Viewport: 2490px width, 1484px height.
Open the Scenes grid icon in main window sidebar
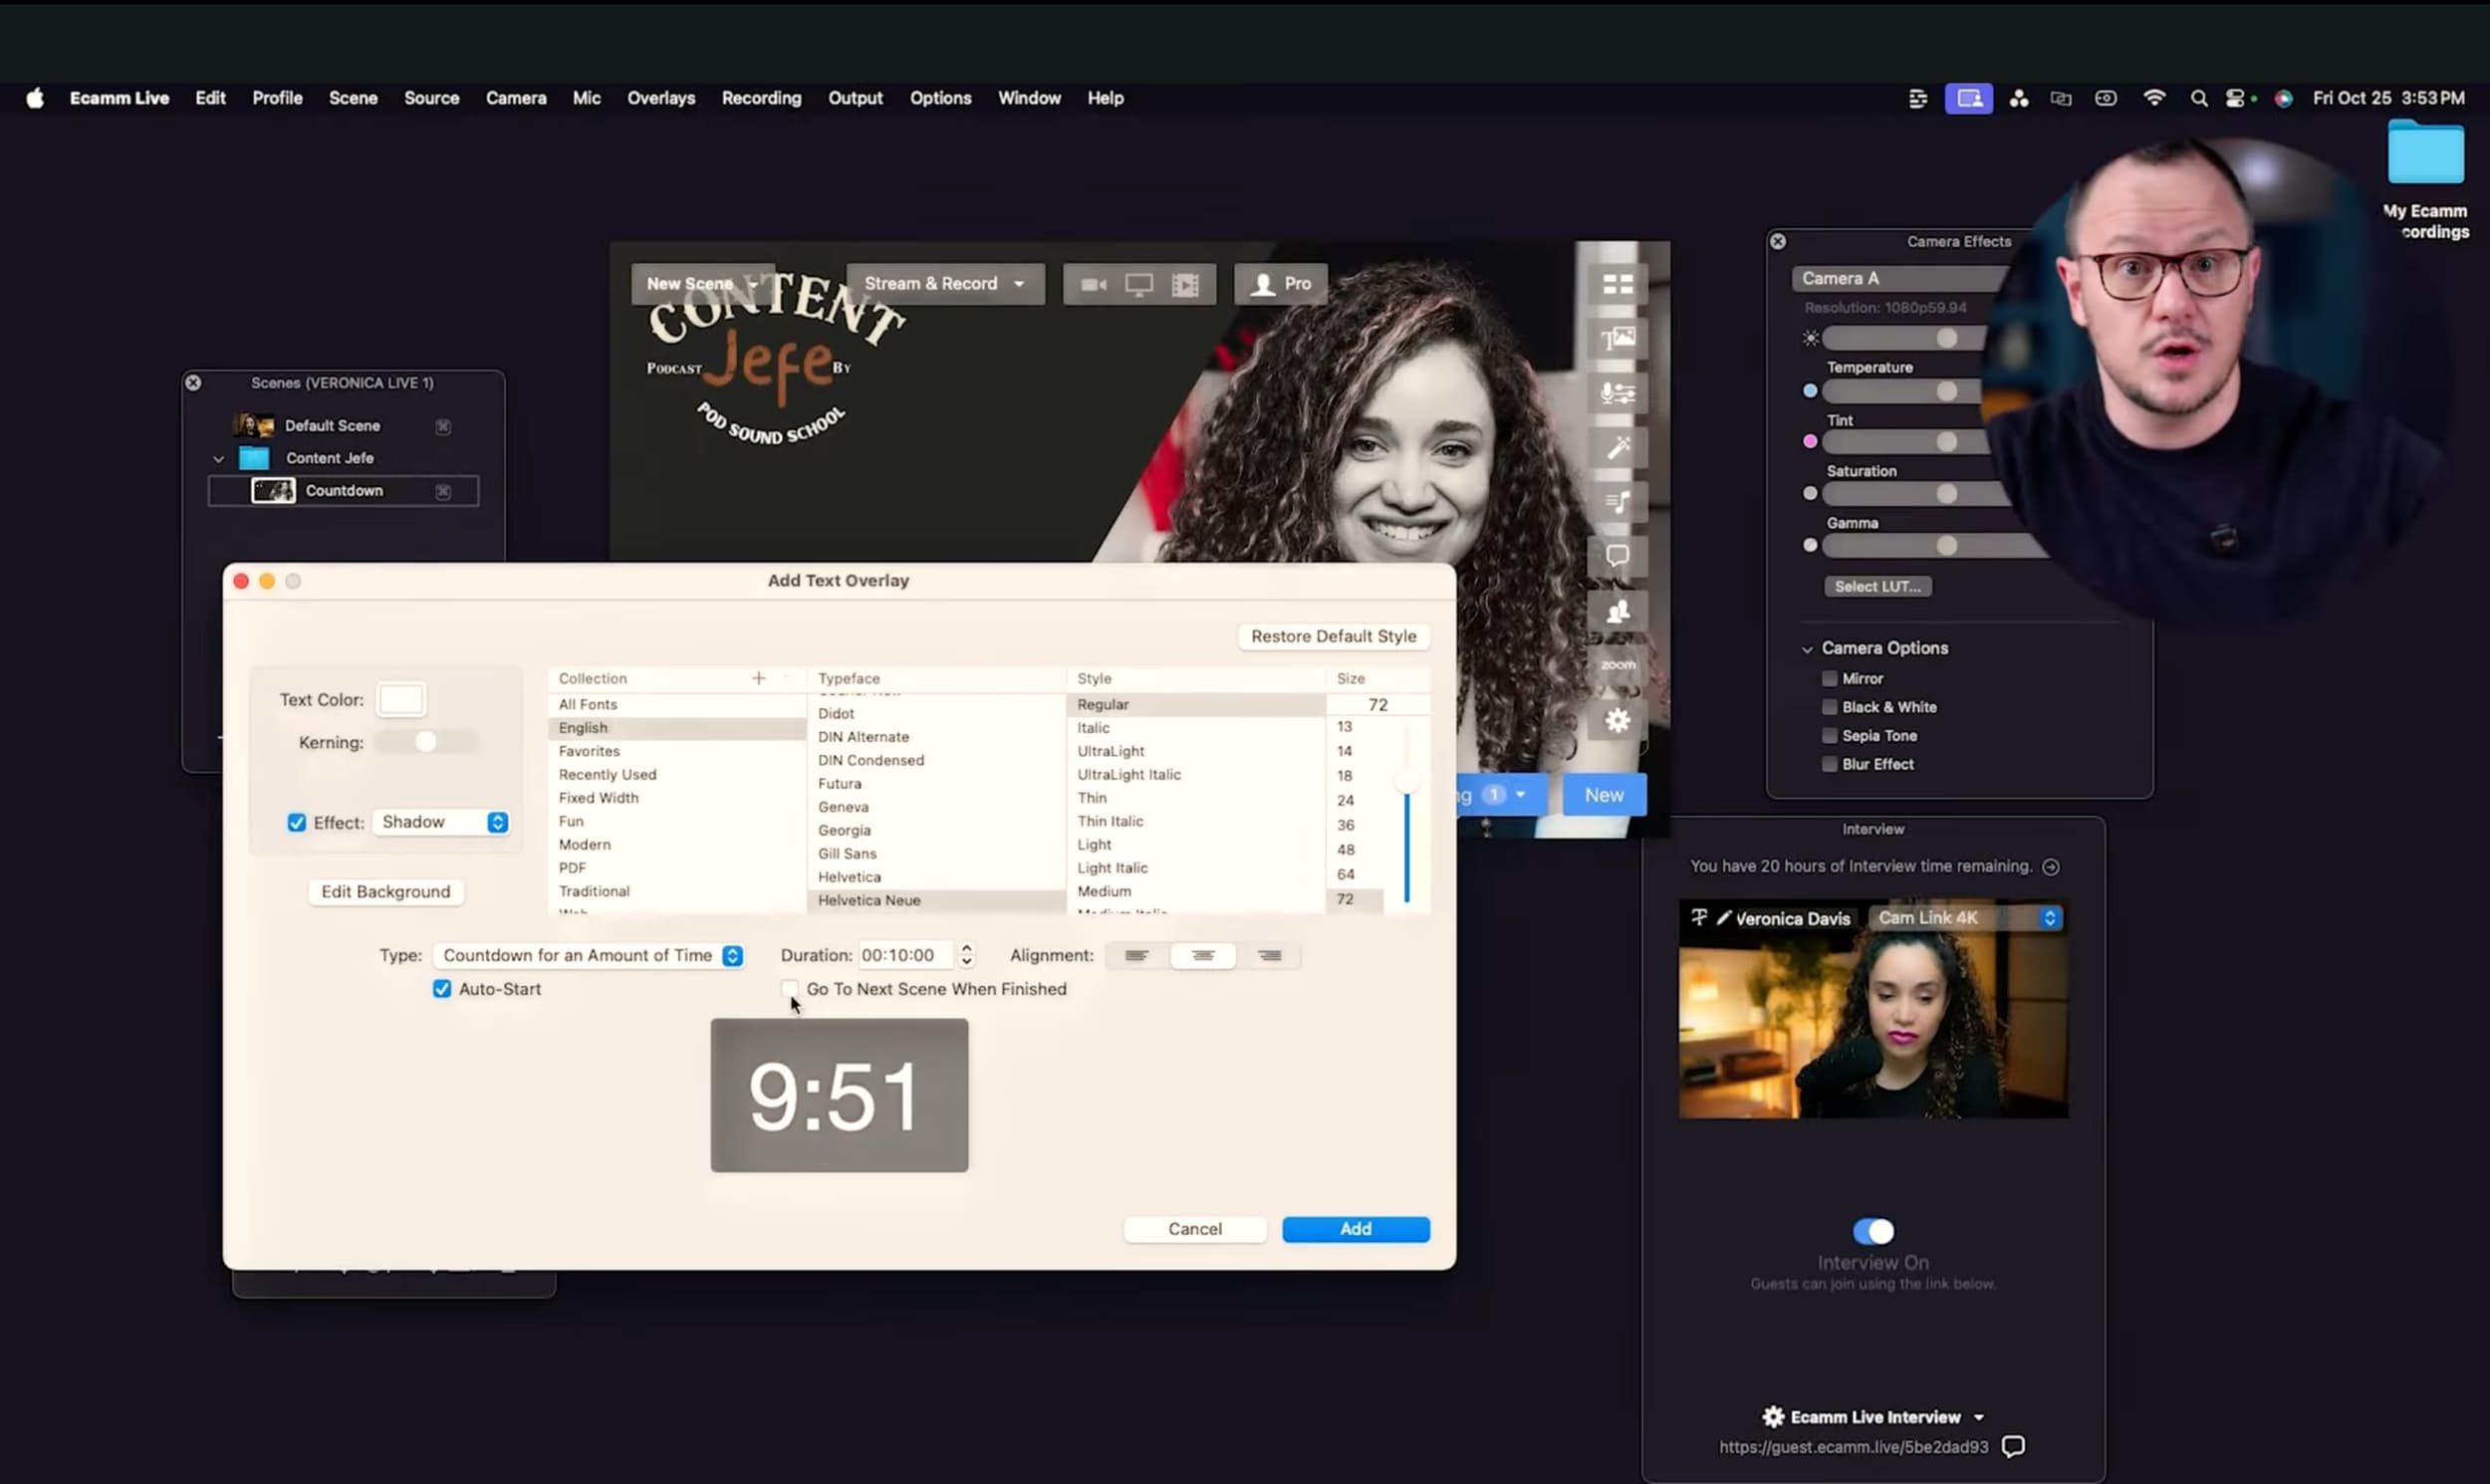pyautogui.click(x=1617, y=284)
